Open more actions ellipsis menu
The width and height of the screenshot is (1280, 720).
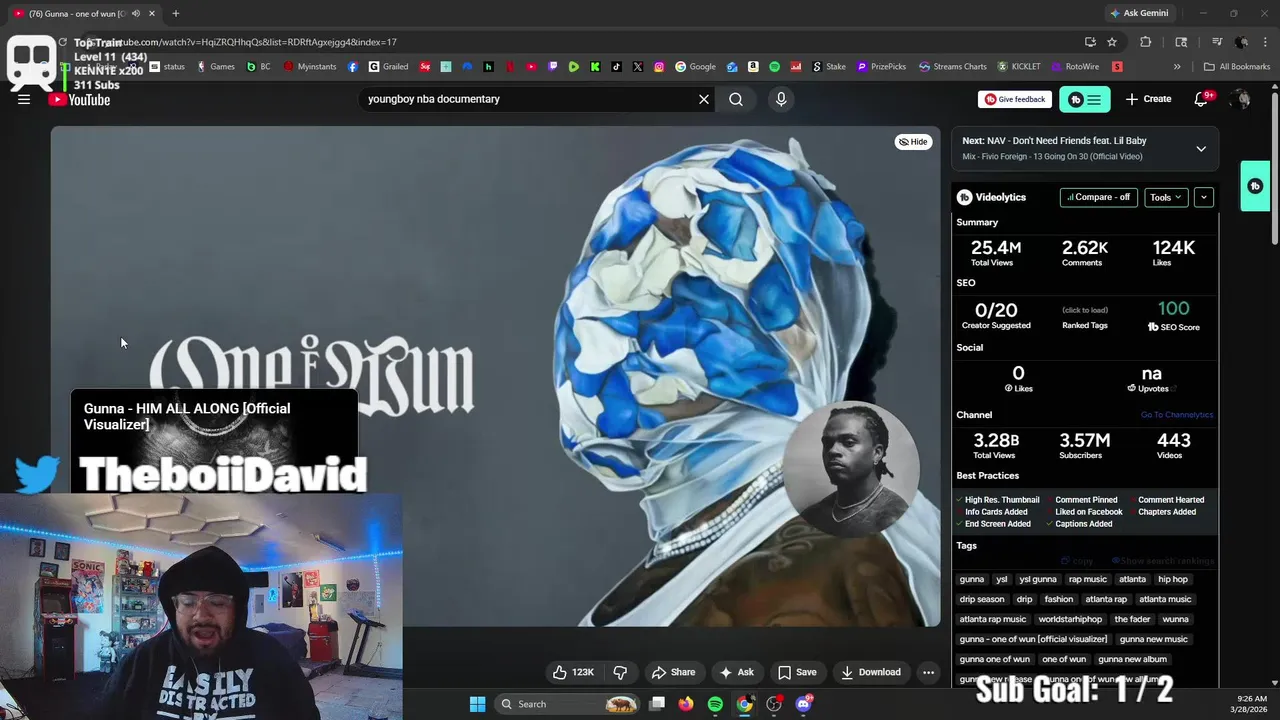[928, 672]
